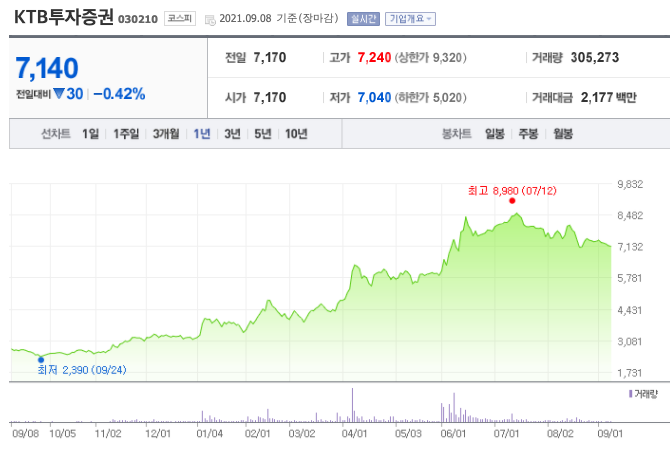Click the 상한가 9,320 upper limit text
The height and width of the screenshot is (457, 670).
click(x=430, y=58)
